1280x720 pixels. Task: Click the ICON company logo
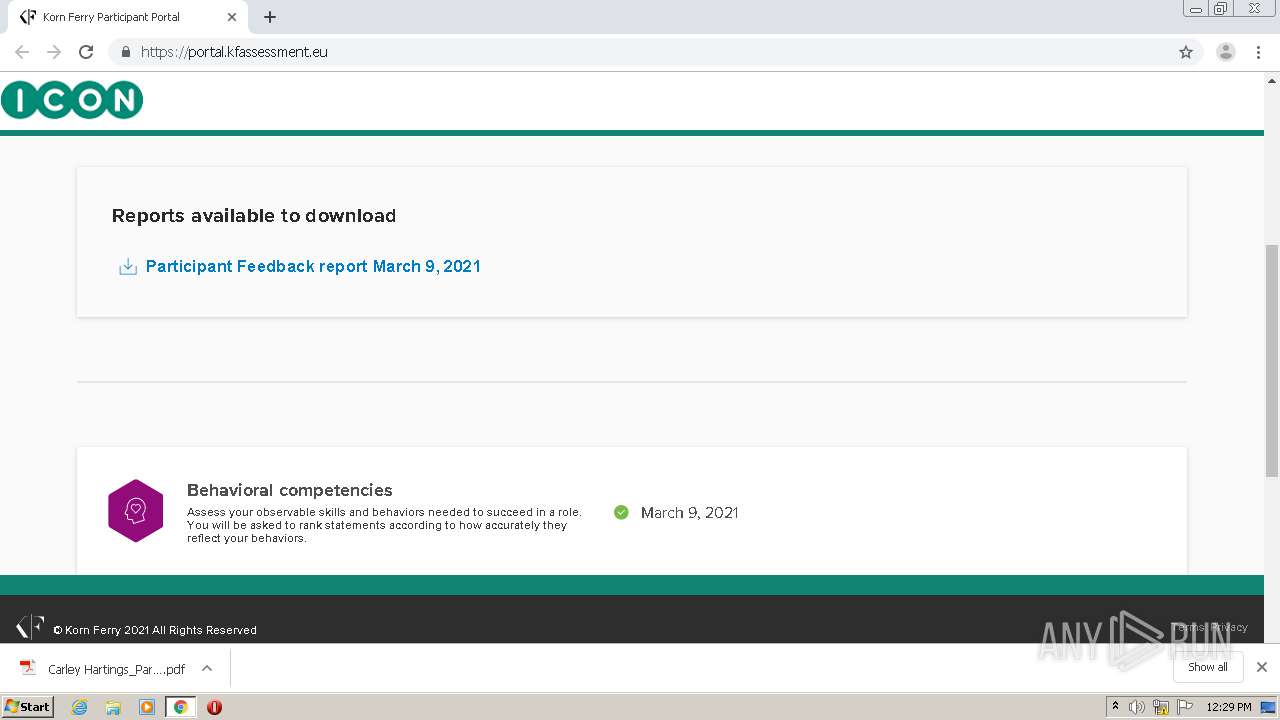[72, 100]
